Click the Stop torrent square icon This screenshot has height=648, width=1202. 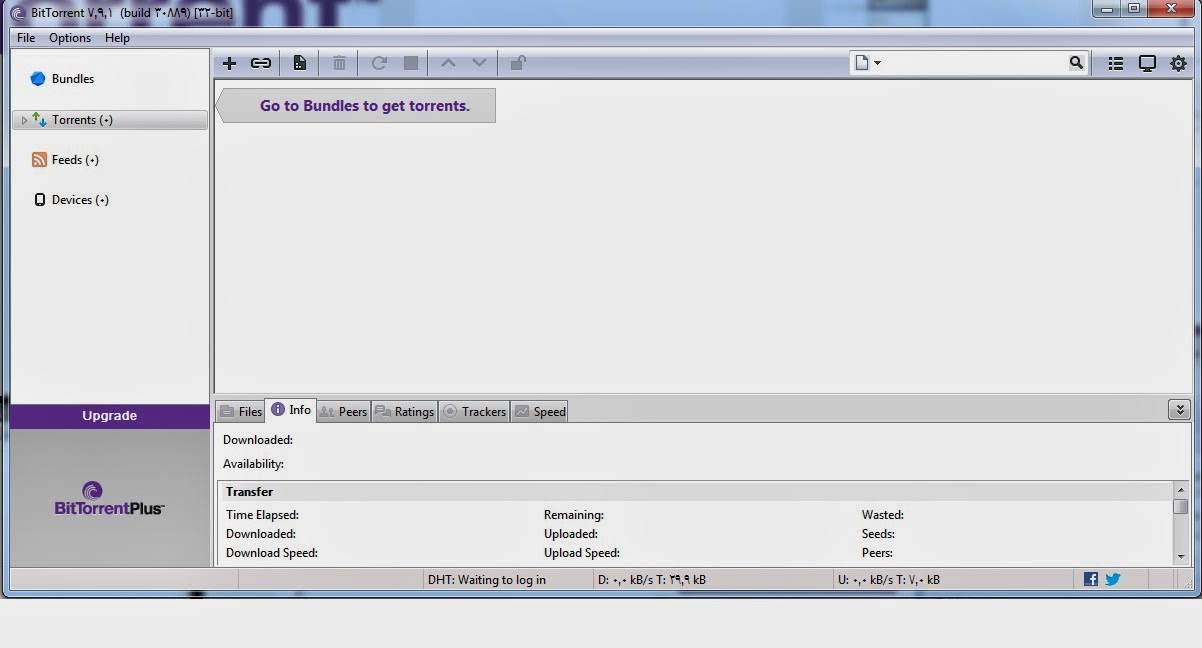pos(410,63)
